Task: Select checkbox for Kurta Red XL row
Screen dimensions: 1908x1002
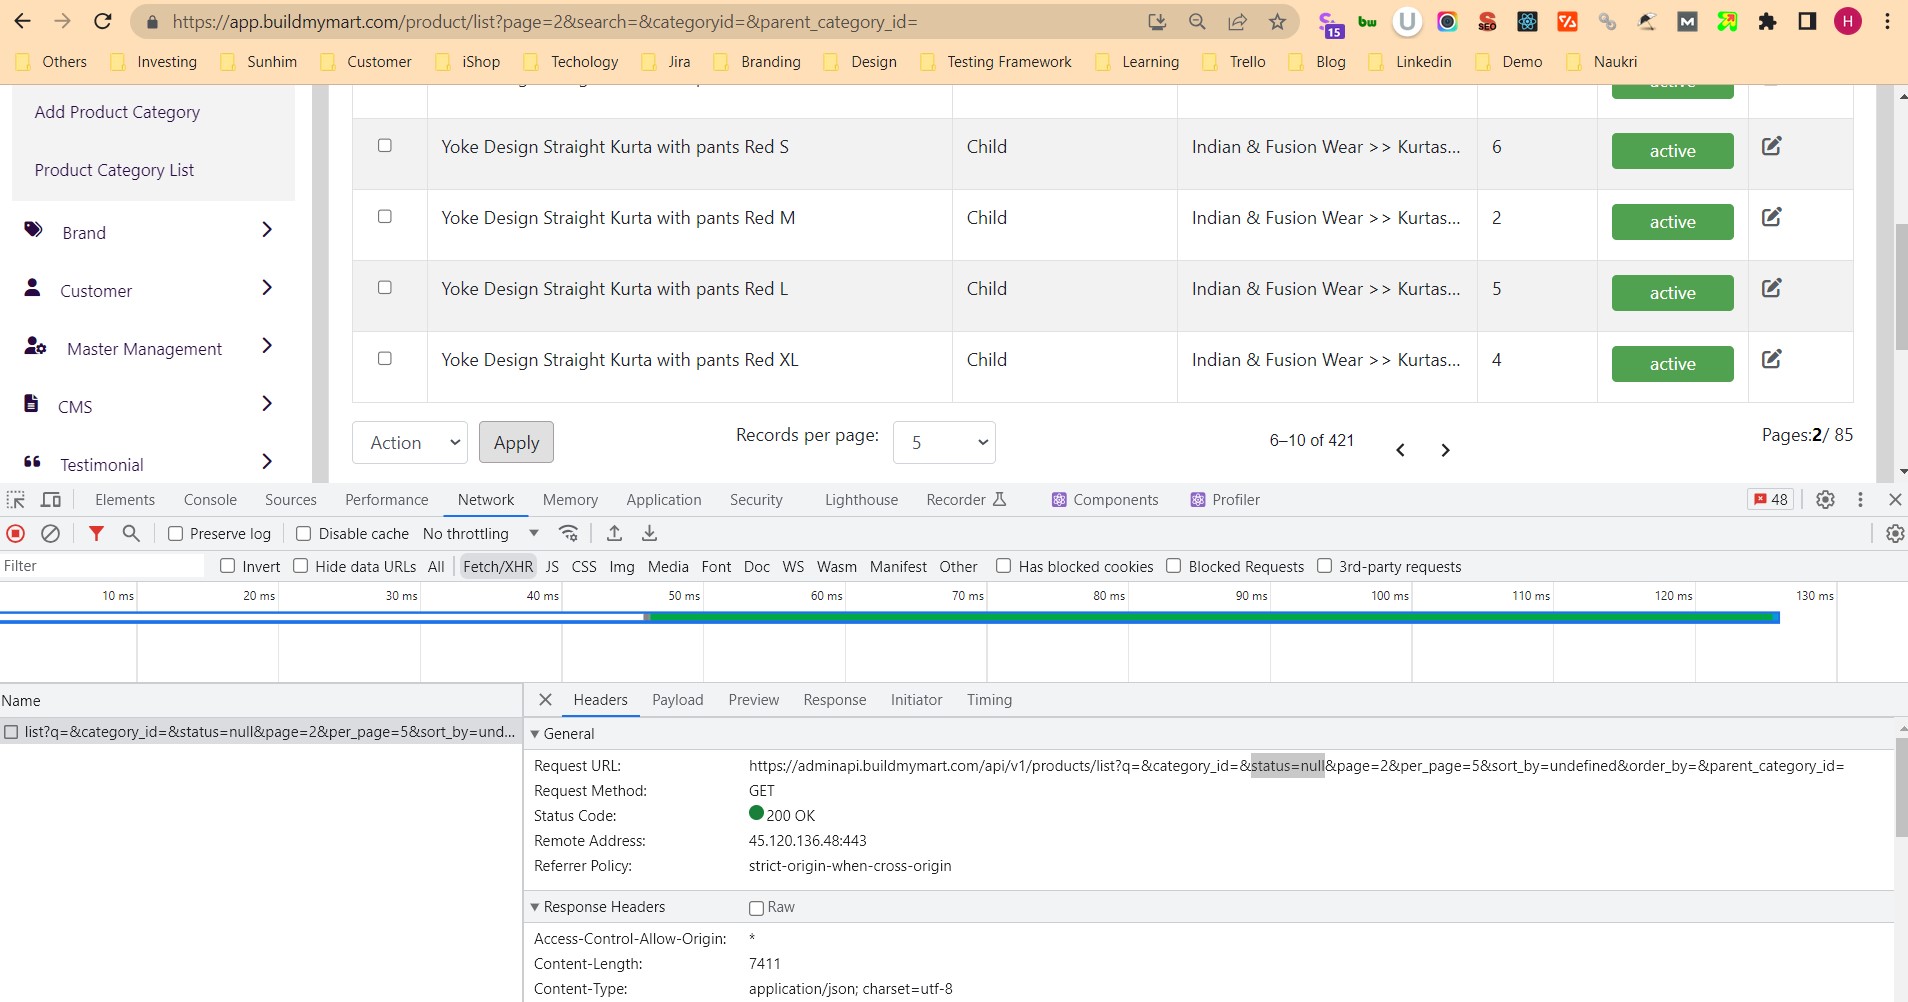Action: [x=385, y=358]
